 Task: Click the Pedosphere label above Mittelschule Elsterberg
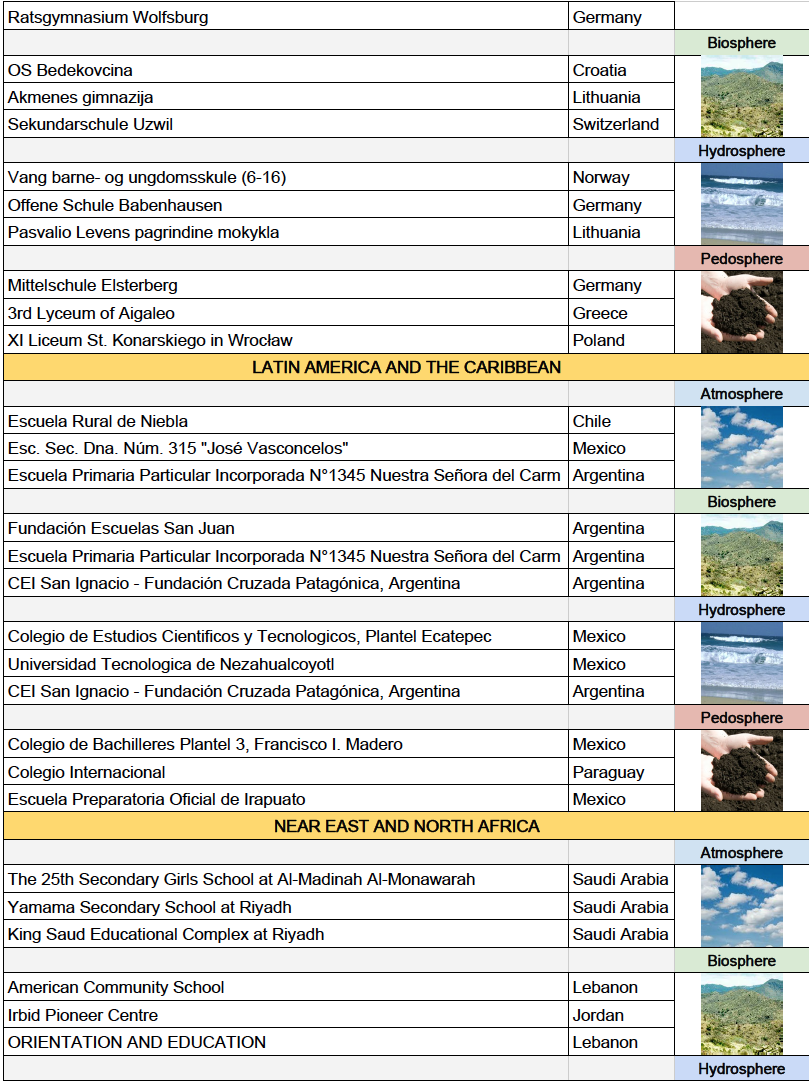click(x=741, y=259)
